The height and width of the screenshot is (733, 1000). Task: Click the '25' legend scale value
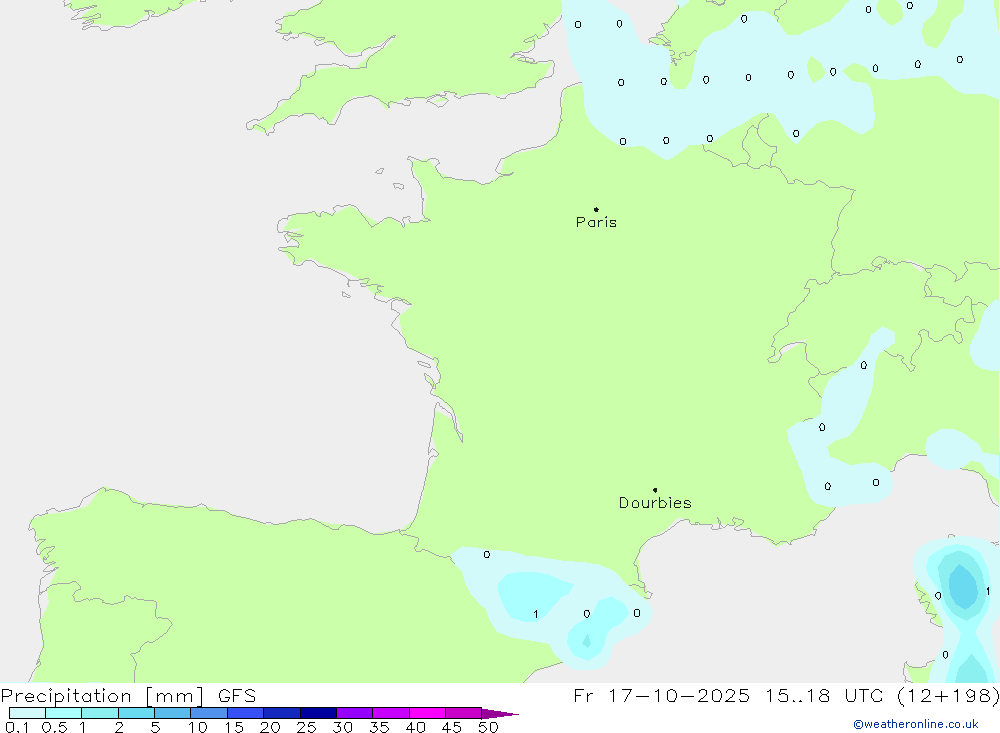pyautogui.click(x=307, y=727)
